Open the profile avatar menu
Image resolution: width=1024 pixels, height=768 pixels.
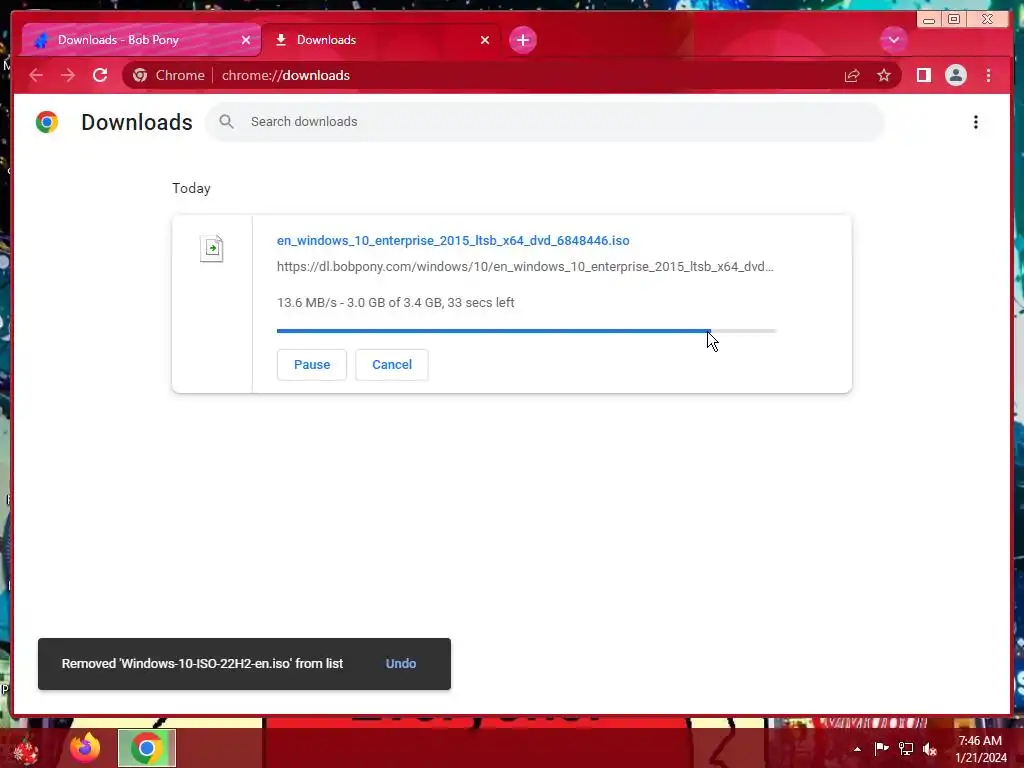point(955,76)
